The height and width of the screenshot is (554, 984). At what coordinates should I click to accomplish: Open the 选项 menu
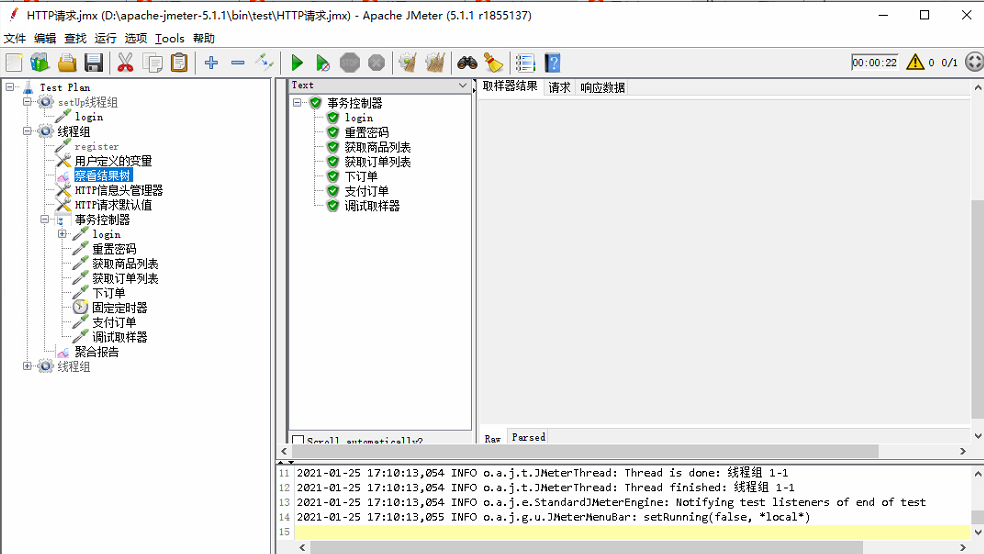136,38
